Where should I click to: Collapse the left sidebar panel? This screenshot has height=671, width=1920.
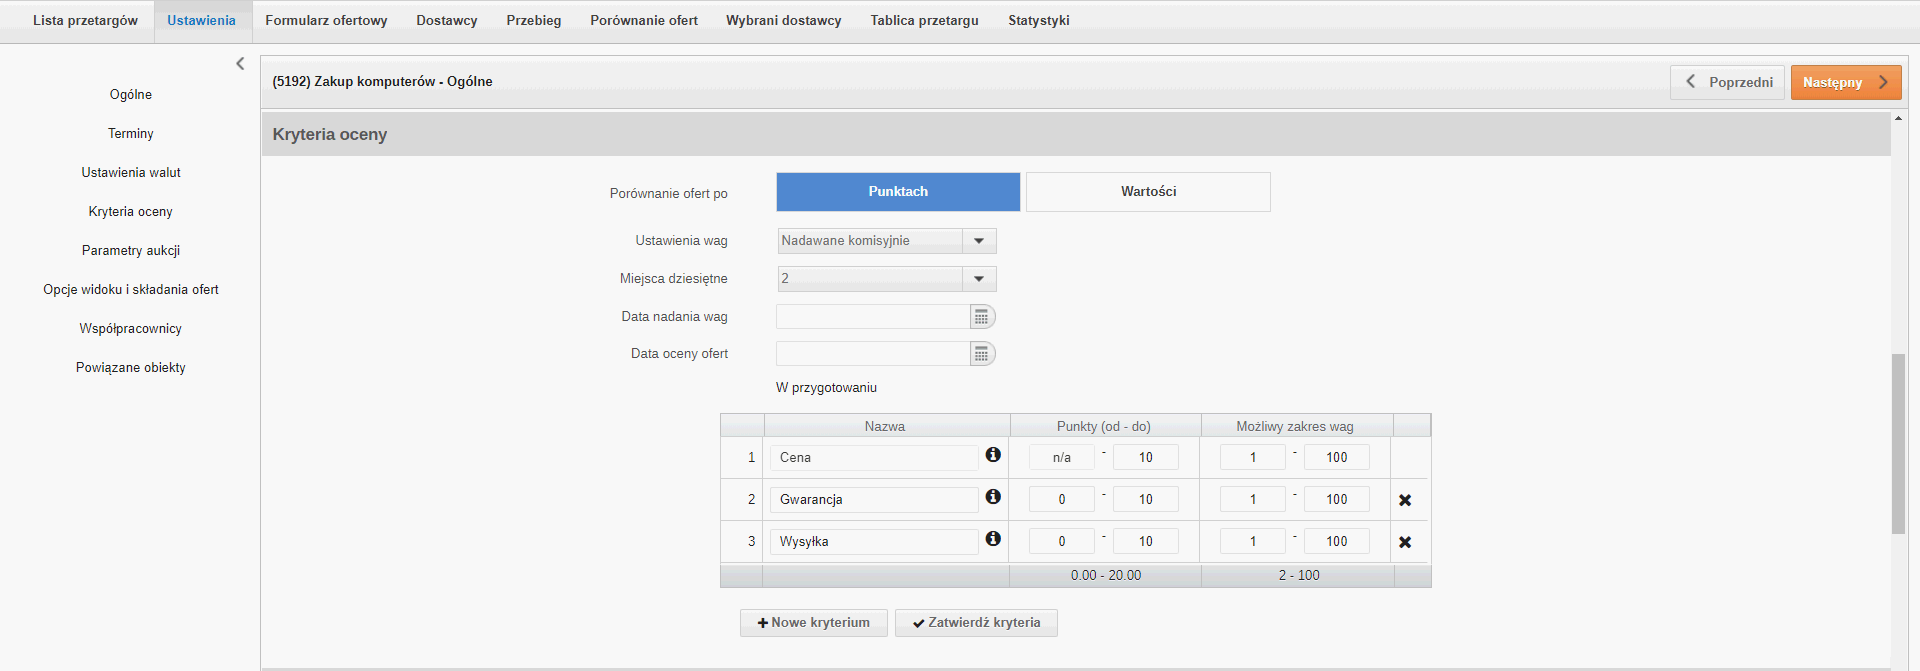(240, 64)
